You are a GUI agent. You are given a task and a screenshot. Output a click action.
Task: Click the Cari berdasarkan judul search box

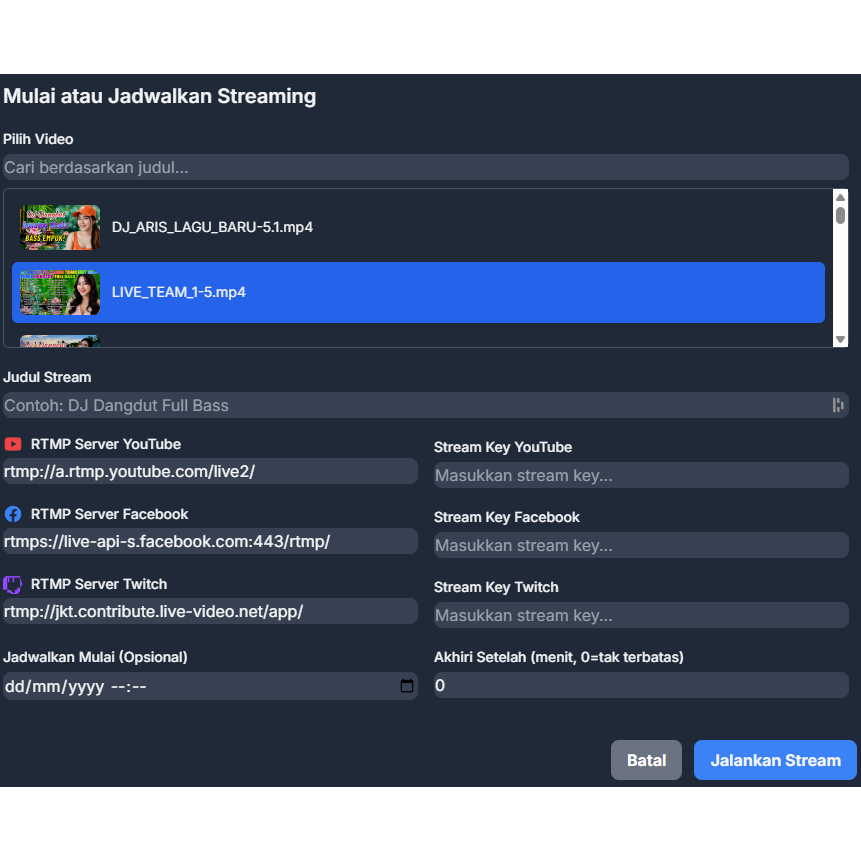(426, 167)
